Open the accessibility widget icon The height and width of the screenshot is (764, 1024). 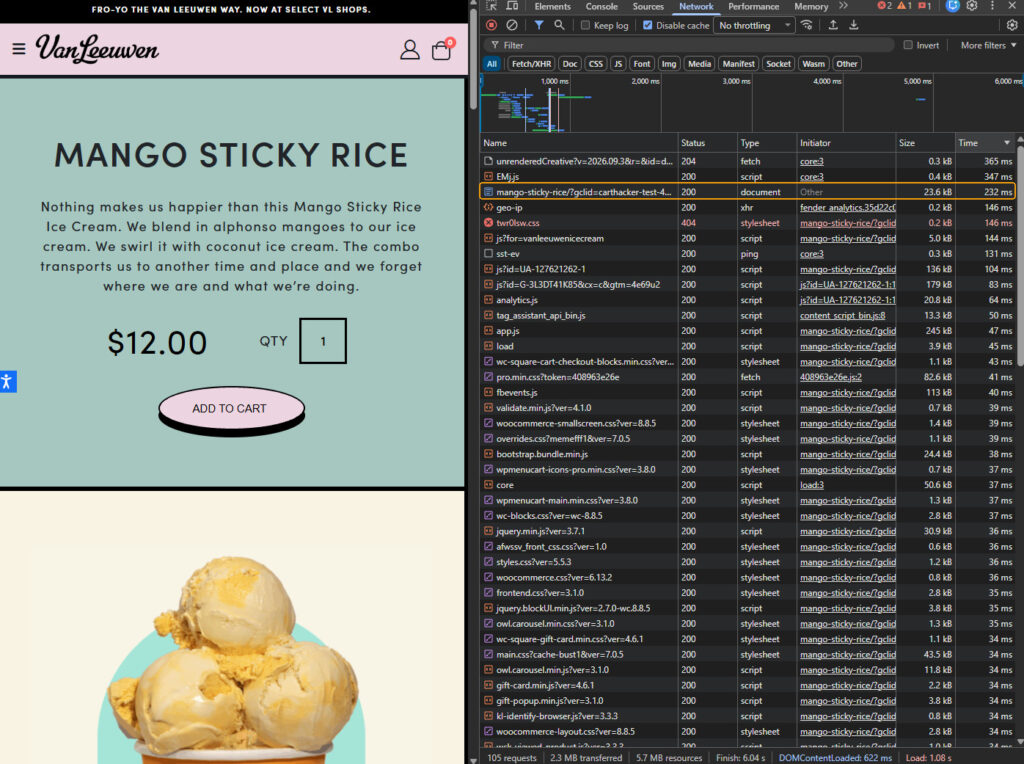click(7, 382)
